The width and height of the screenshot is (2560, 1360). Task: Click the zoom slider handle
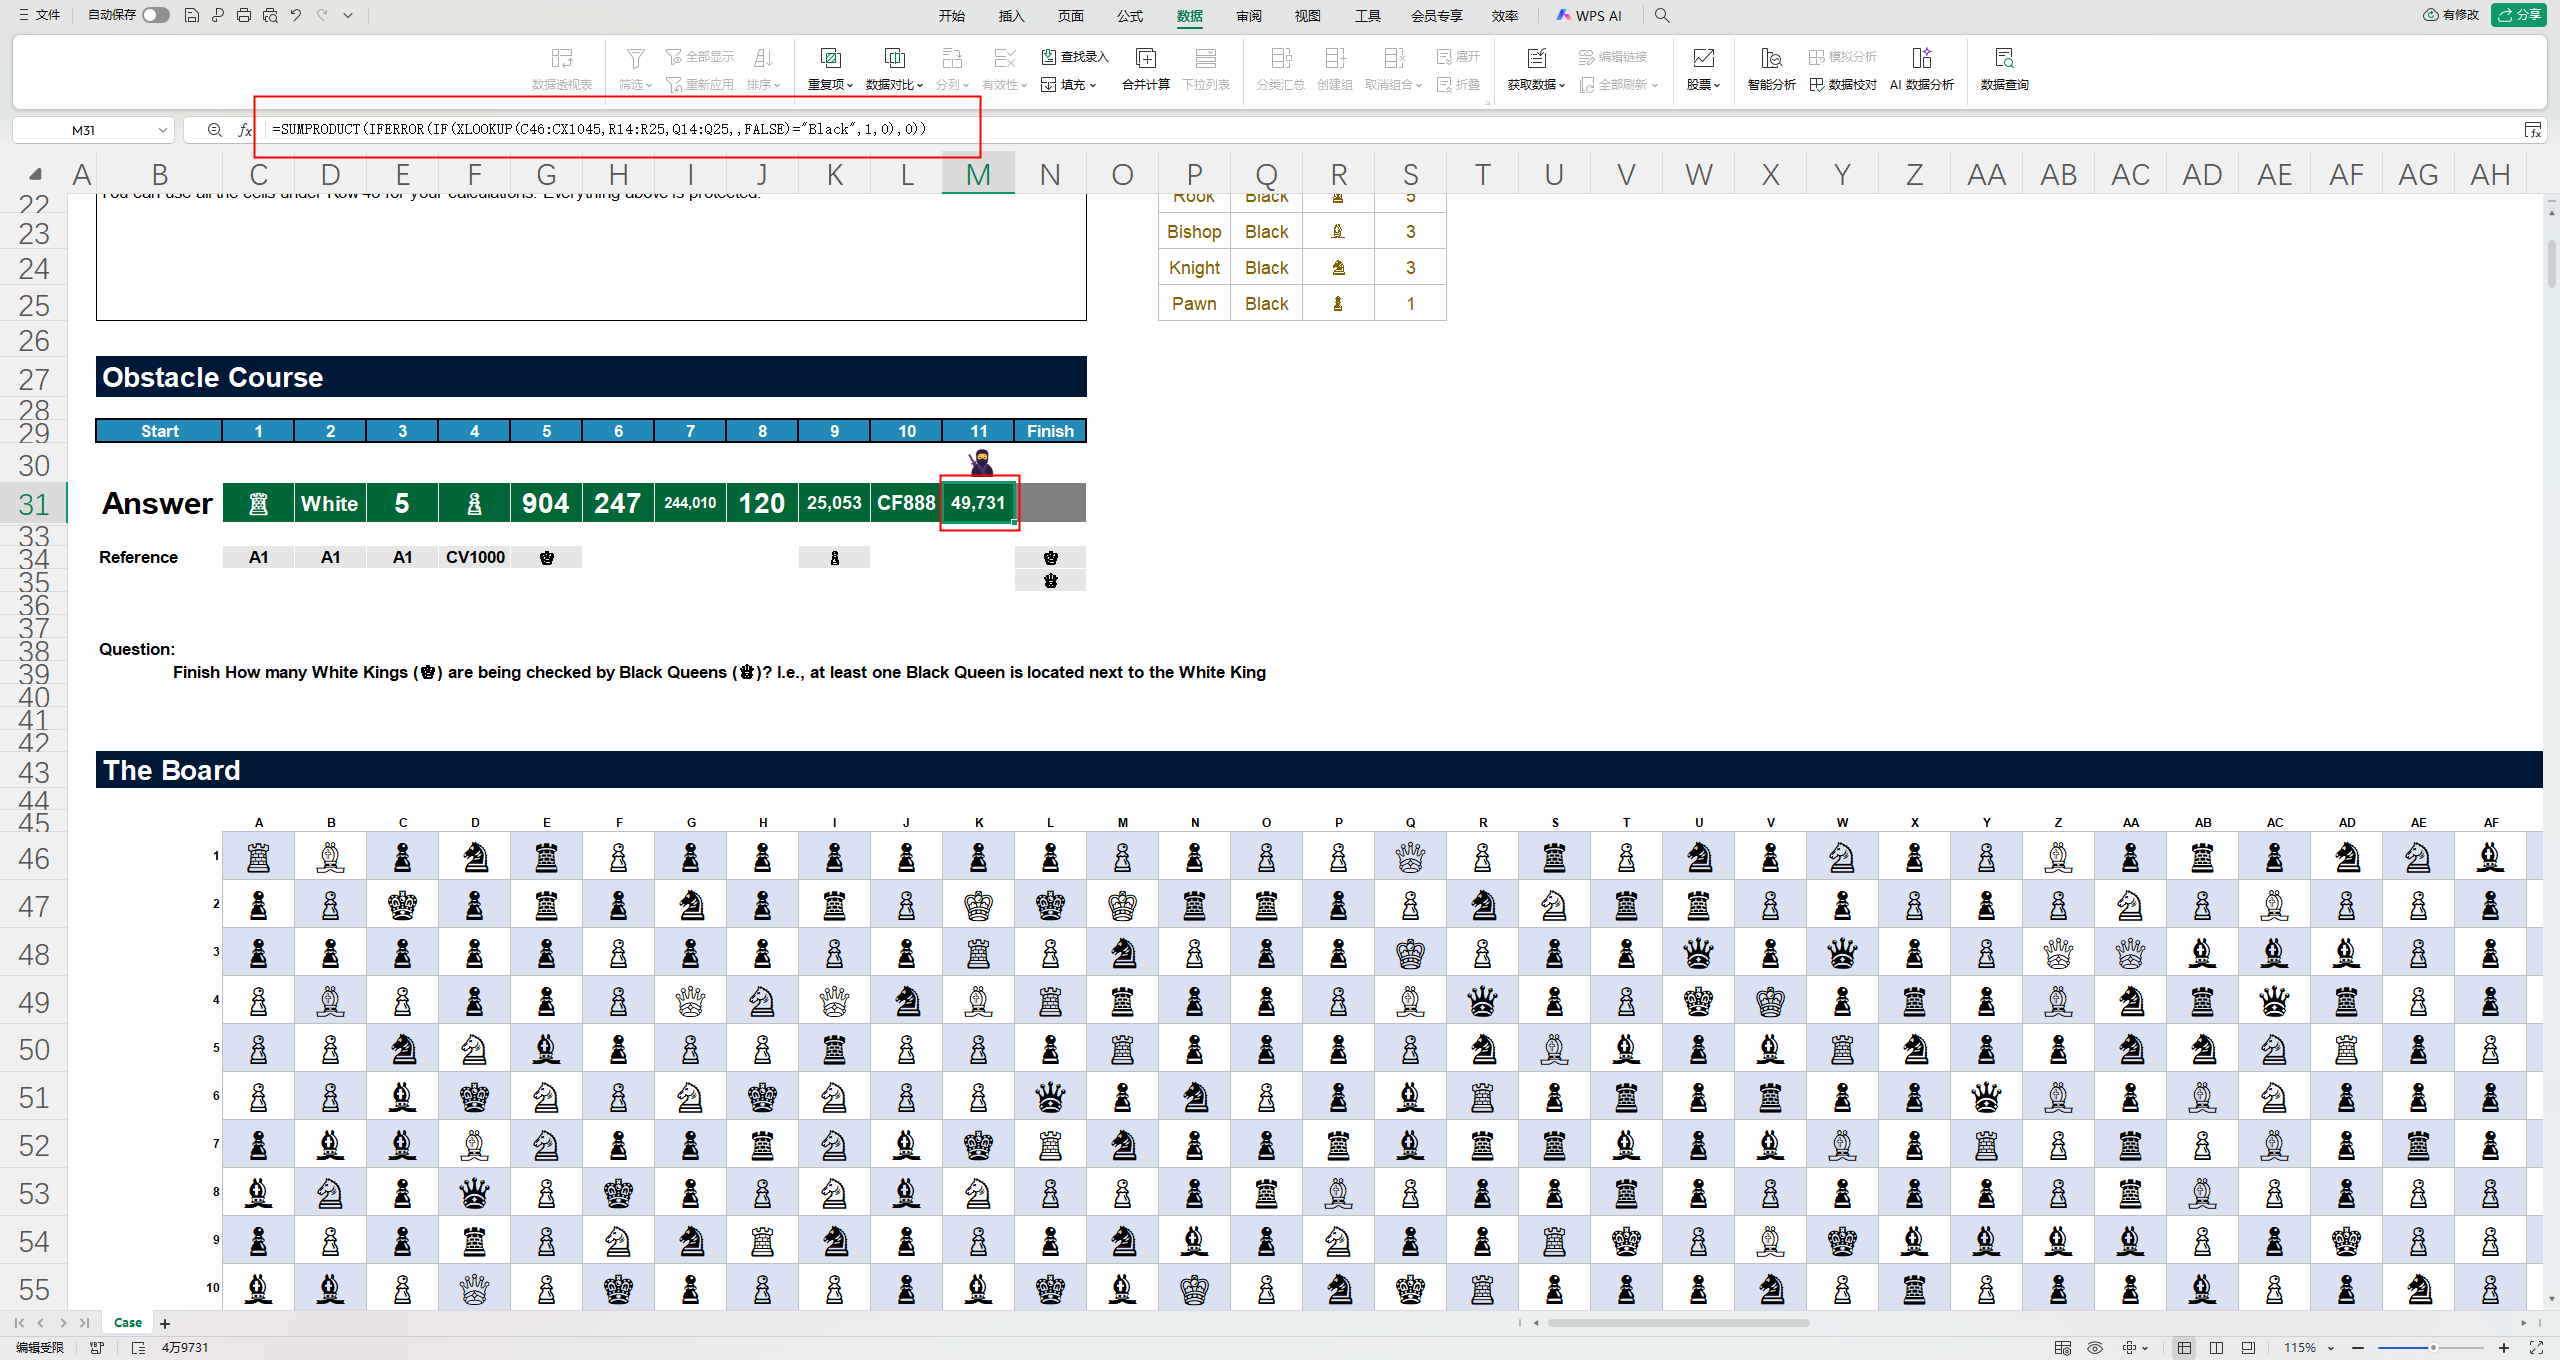[2433, 1348]
